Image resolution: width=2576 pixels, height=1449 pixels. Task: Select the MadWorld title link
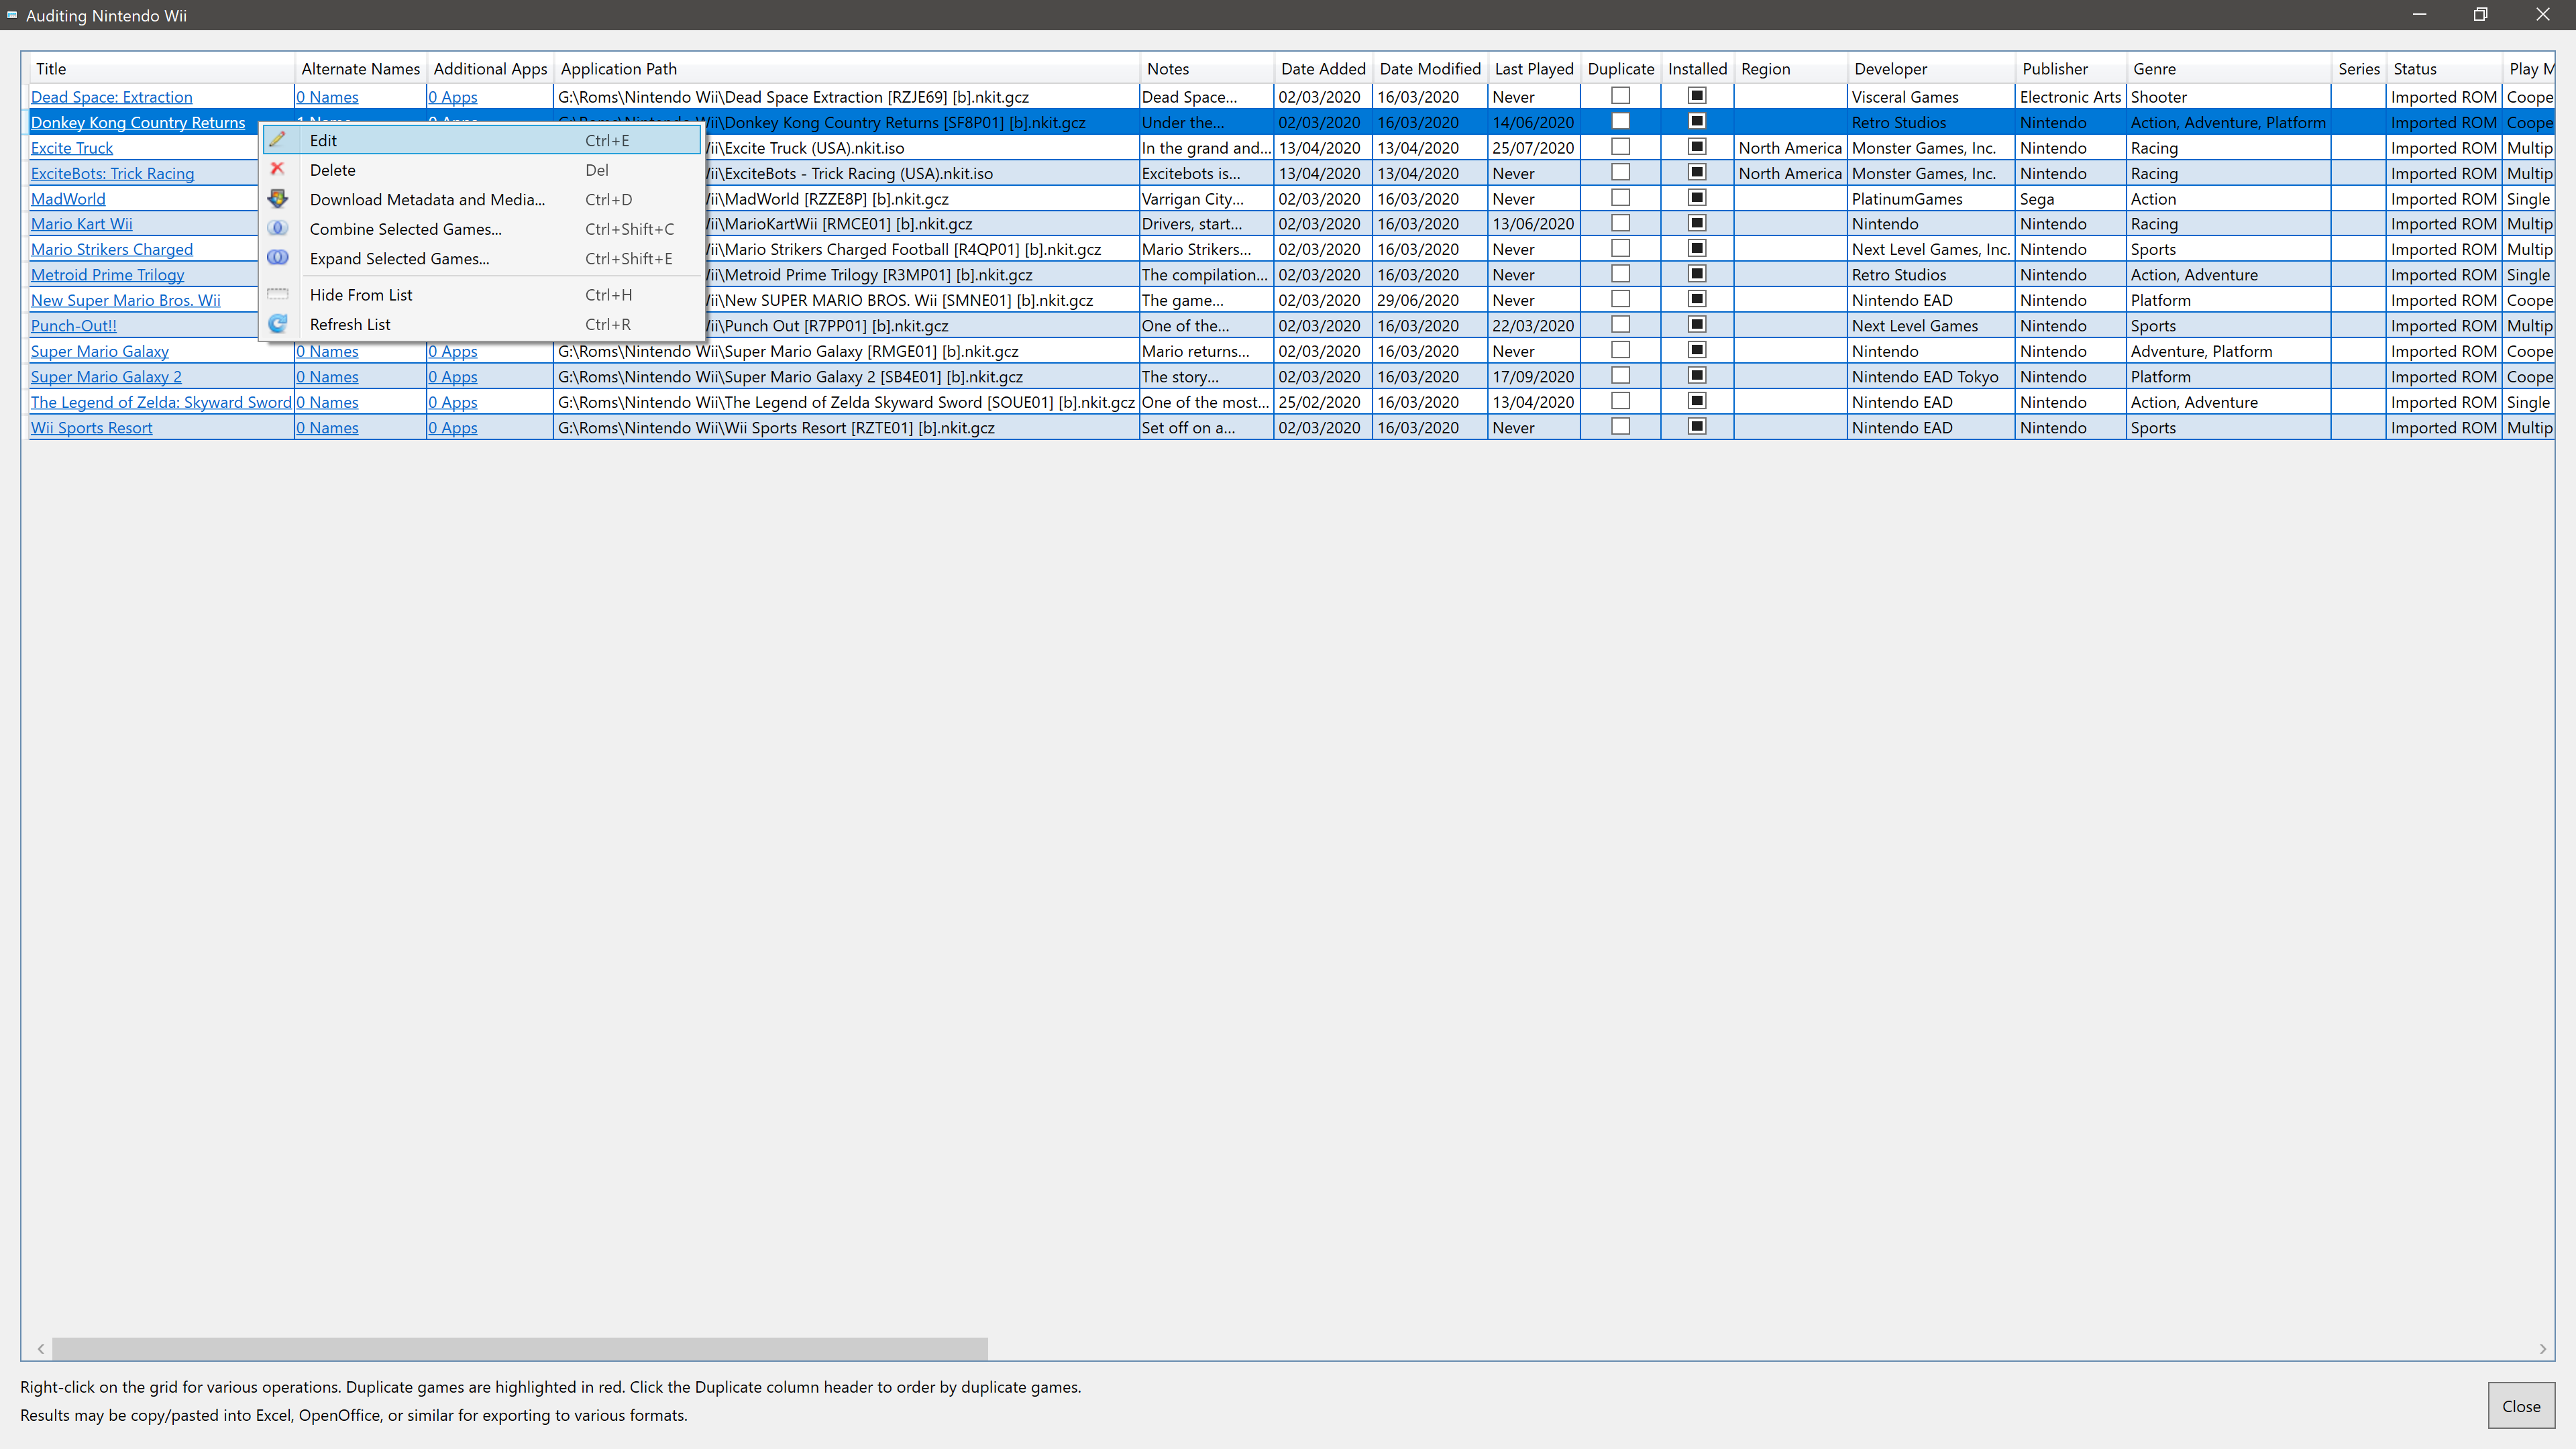[x=68, y=199]
